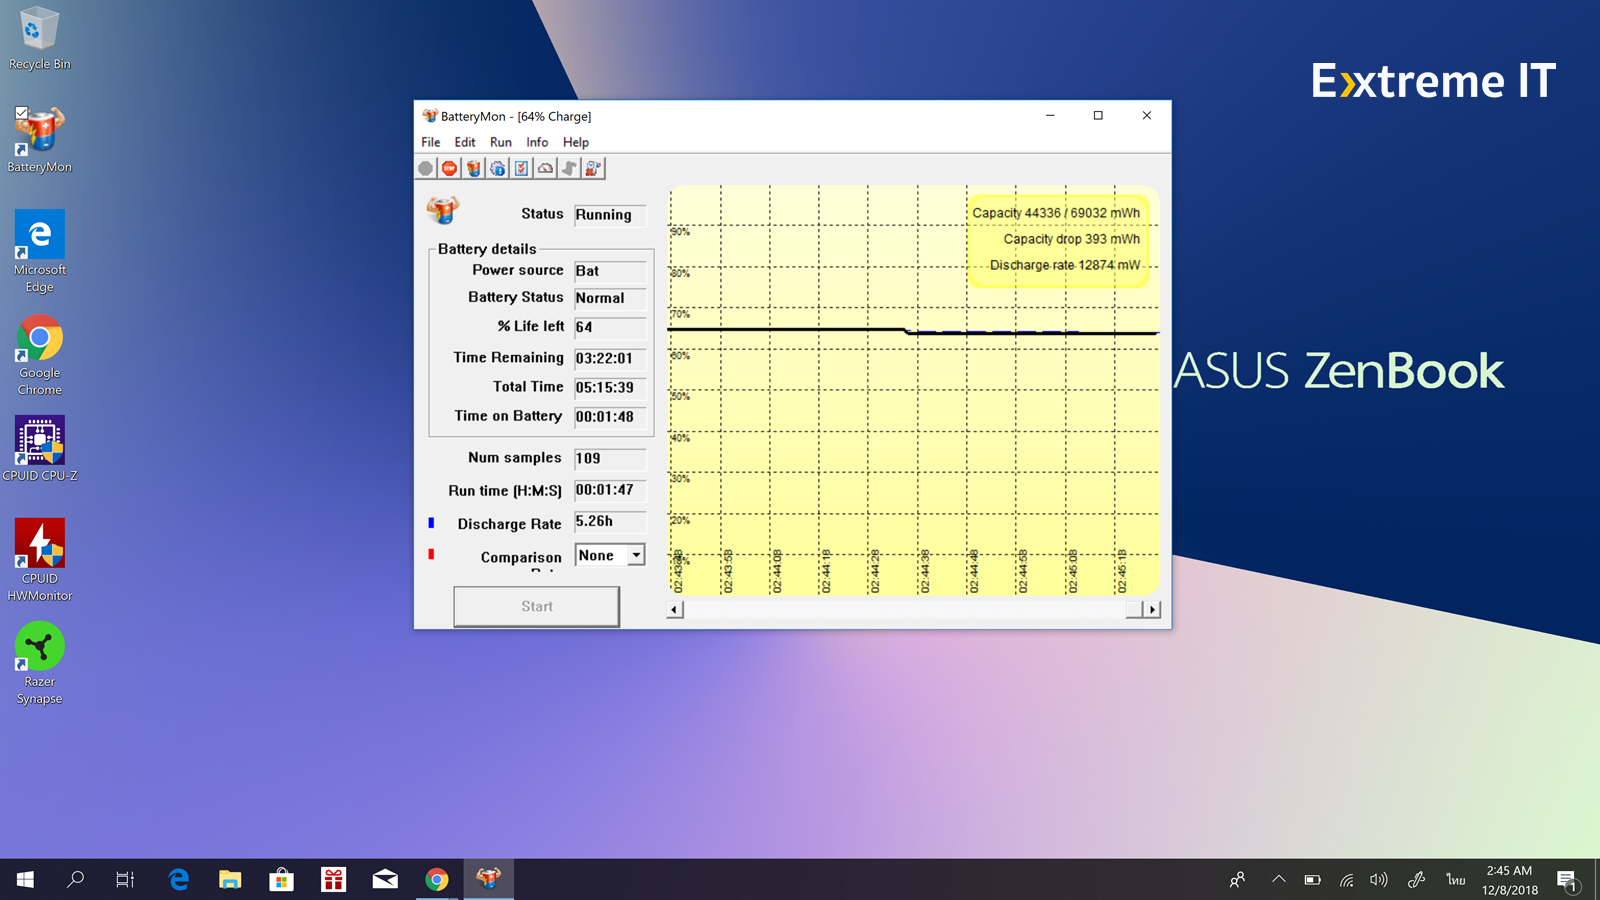
Task: Click the Start button in BatteryMon
Action: point(537,606)
